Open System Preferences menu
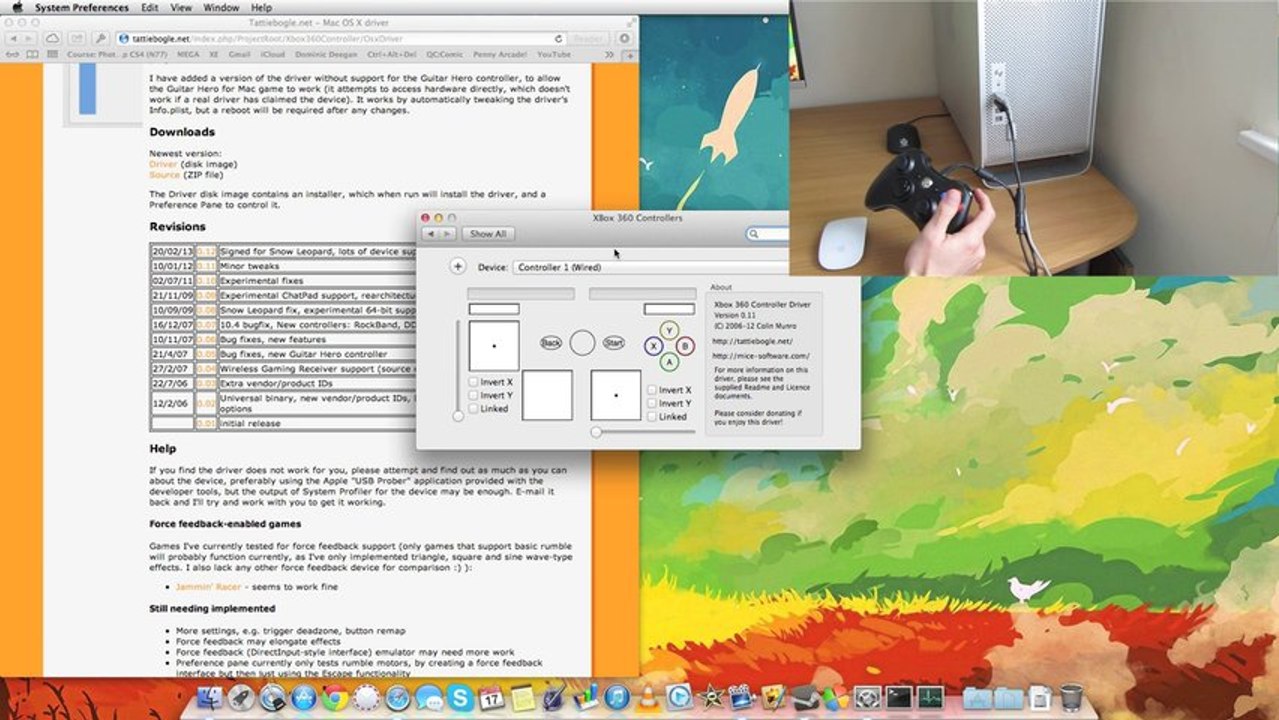This screenshot has width=1279, height=720. coord(82,7)
